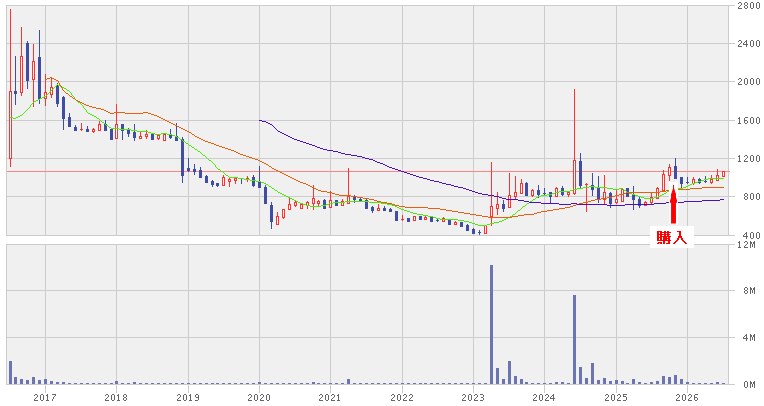Image resolution: width=764 pixels, height=406 pixels.
Task: Click the horizontal red price reference line
Action: pos(368,172)
